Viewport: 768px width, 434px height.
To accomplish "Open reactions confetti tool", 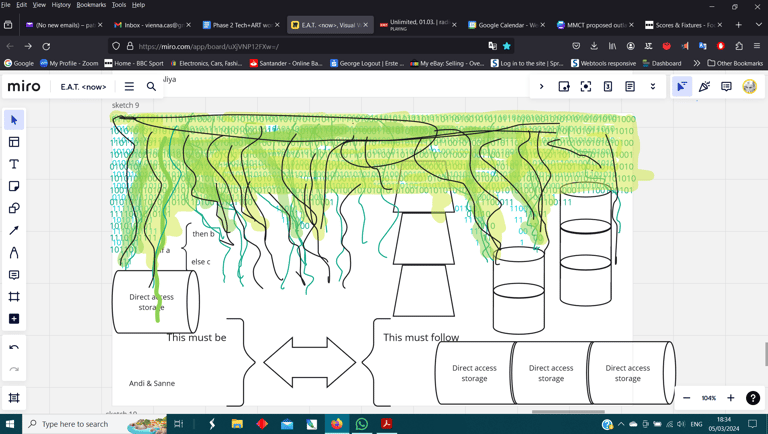I will (704, 87).
